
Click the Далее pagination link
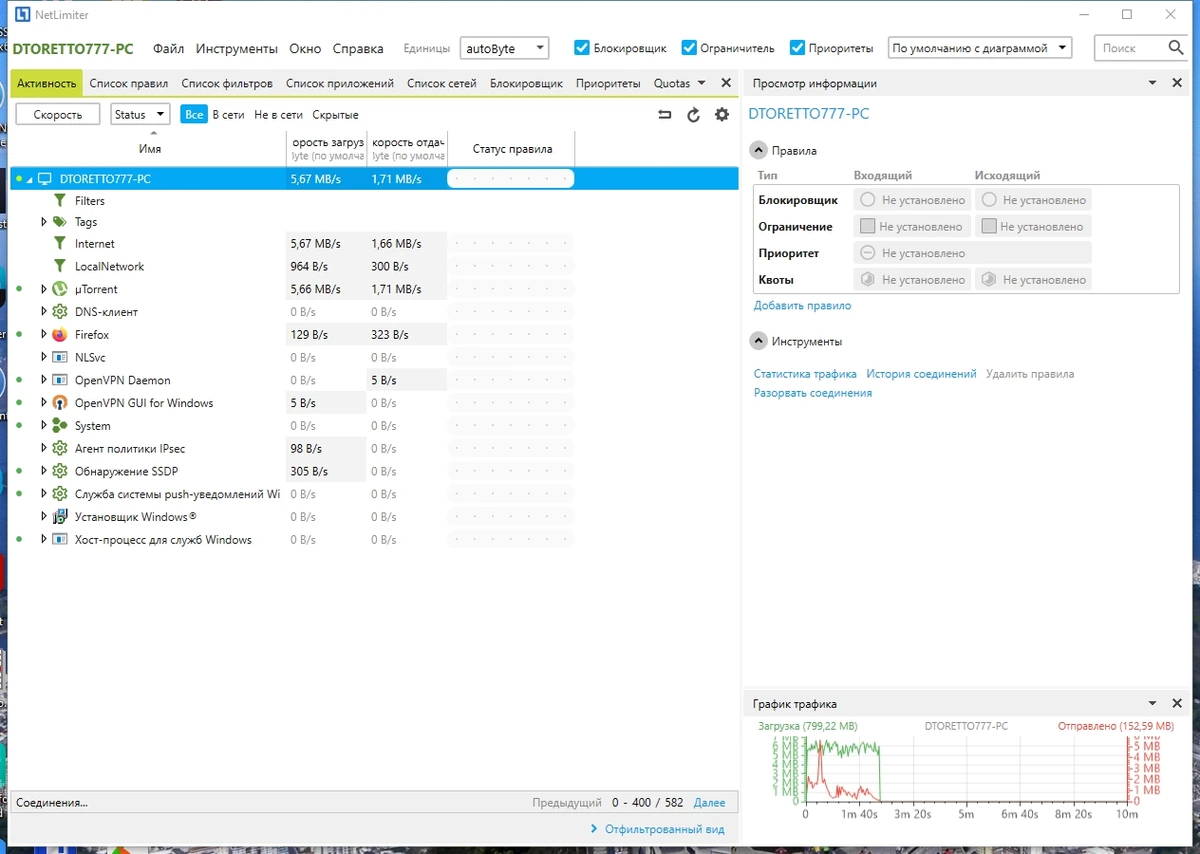709,803
